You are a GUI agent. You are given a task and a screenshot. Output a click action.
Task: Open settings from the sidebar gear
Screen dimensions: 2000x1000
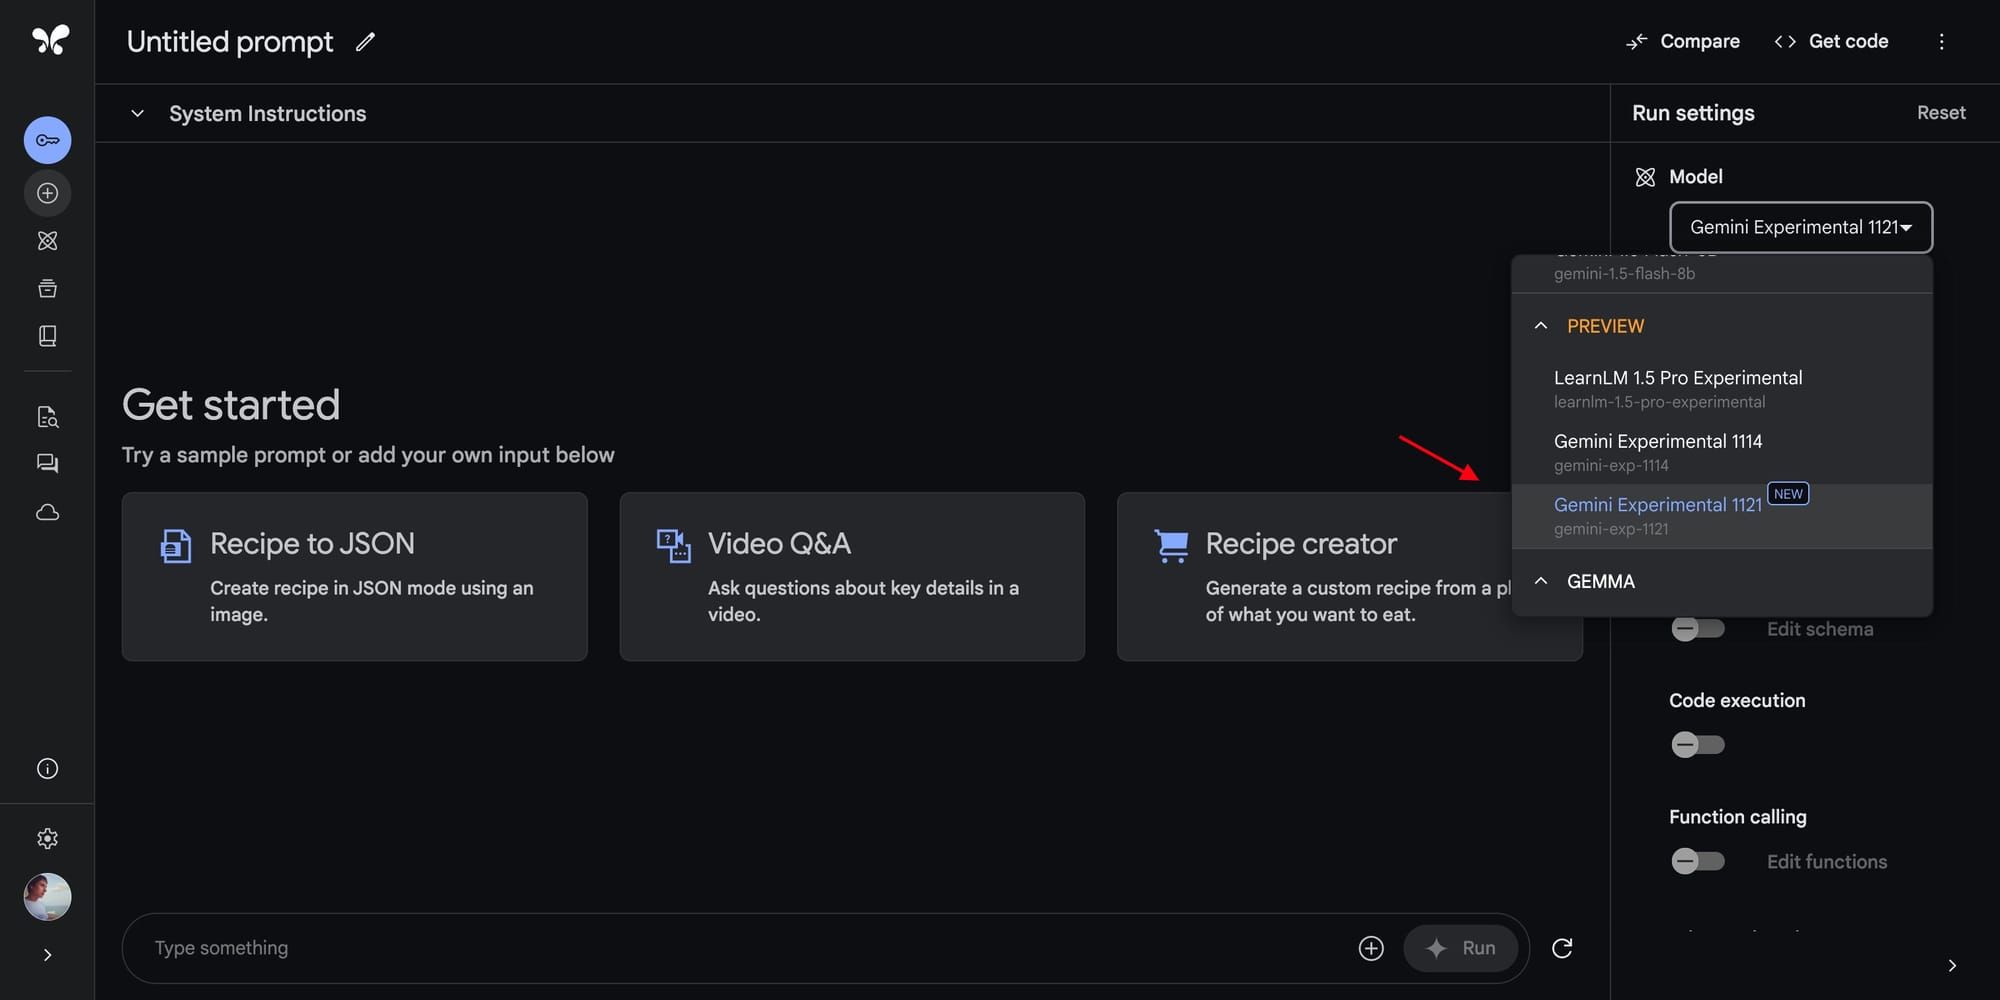tap(47, 838)
